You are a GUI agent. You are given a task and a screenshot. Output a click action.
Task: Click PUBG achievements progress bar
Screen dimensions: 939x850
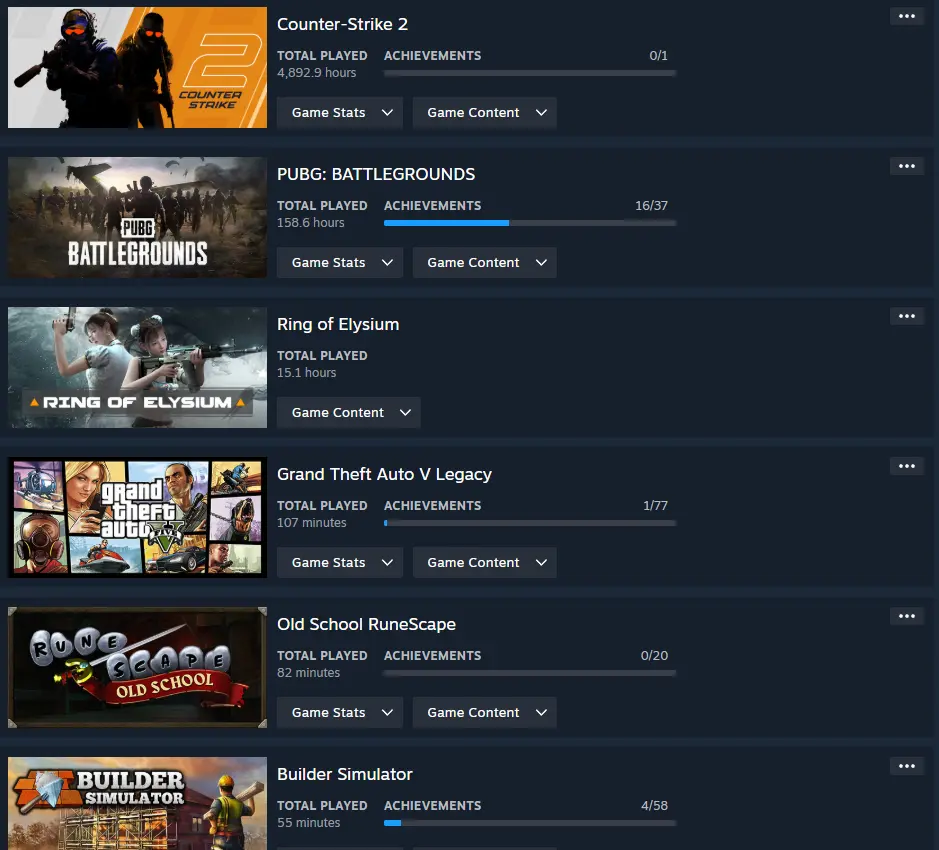(x=530, y=223)
